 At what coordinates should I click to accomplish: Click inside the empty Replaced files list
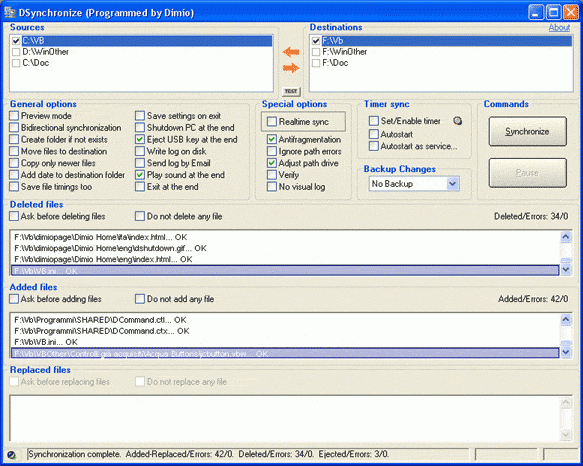click(284, 418)
